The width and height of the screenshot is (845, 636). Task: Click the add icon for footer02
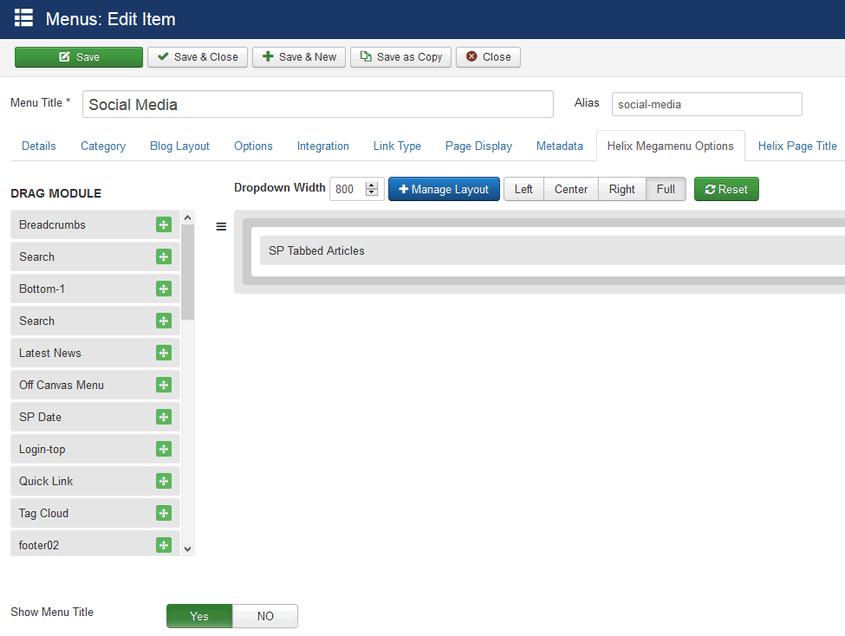(x=164, y=545)
